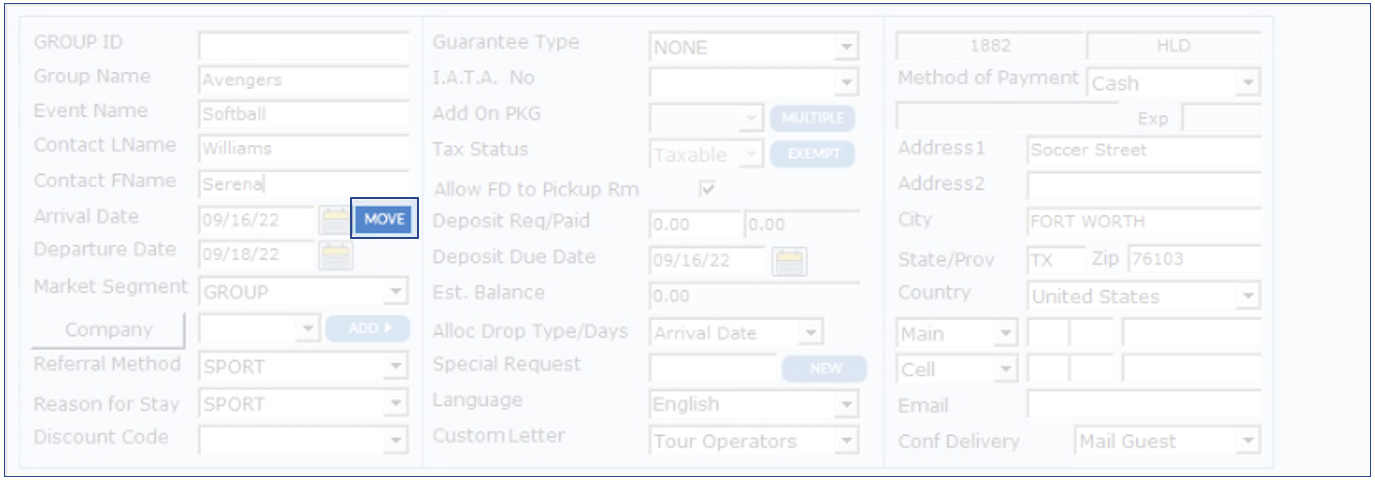Viewport: 1375px width, 480px height.
Task: Click the NEW Special Request button
Action: tap(825, 368)
